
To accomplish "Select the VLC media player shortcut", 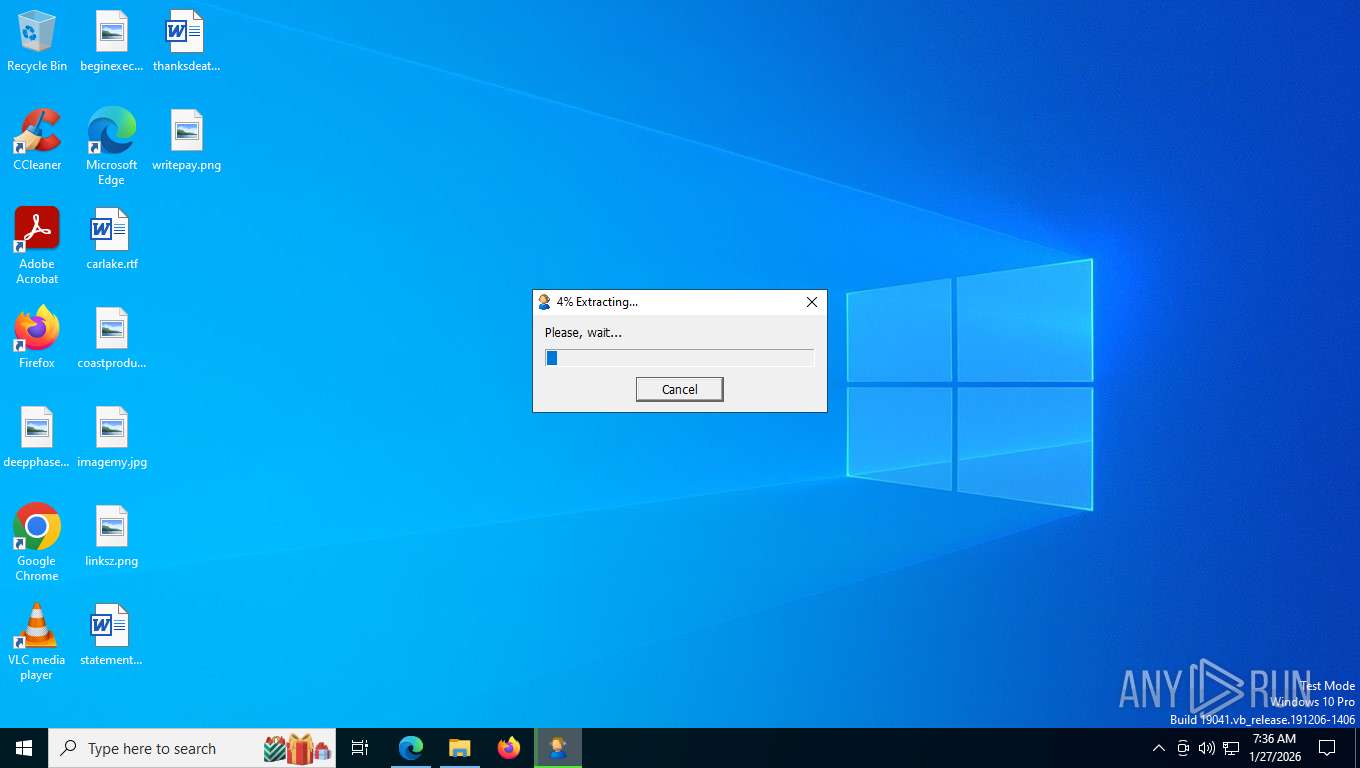I will (x=37, y=642).
